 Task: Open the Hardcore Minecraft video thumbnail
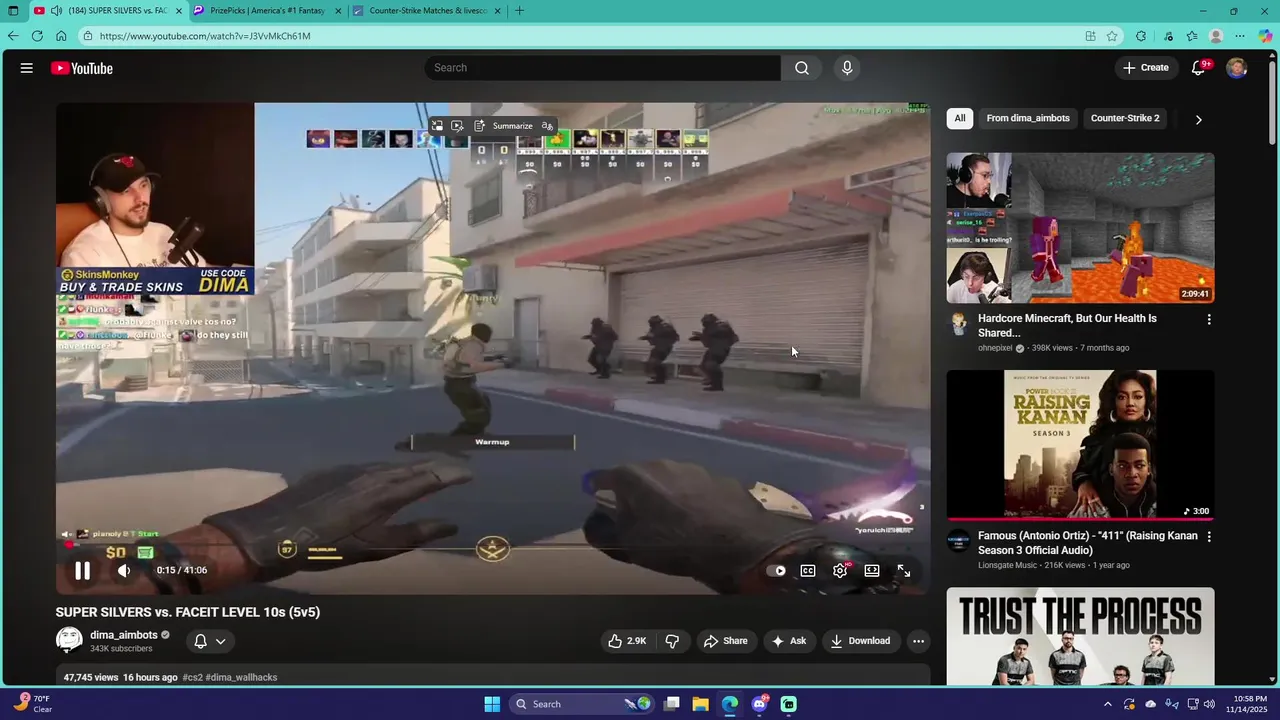point(1080,228)
